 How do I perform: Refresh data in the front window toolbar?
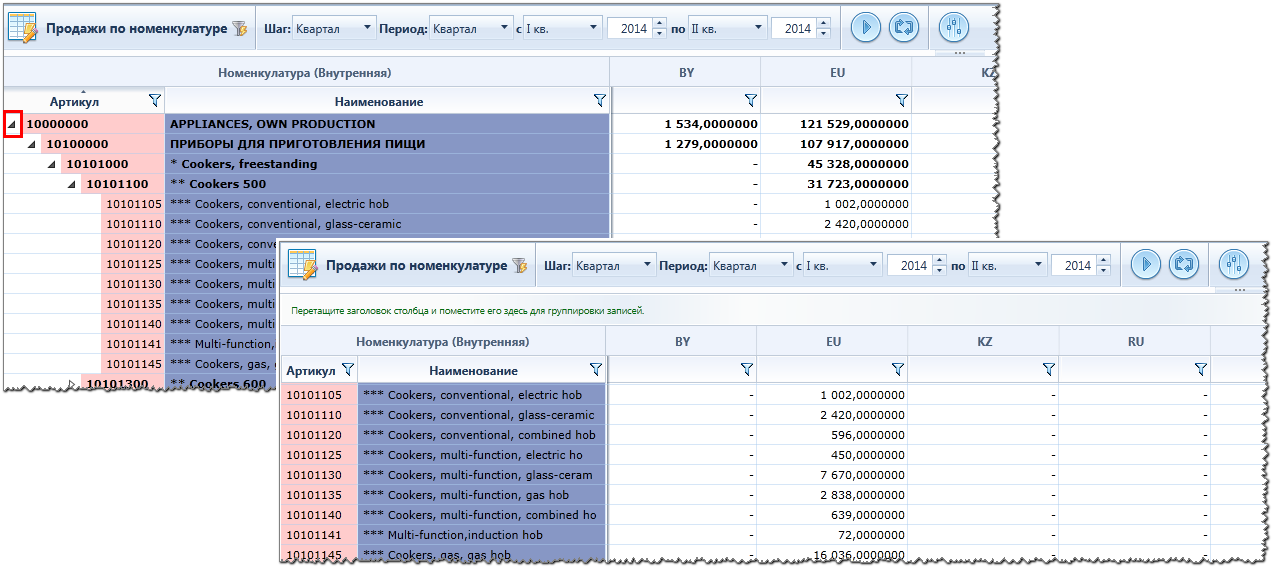point(1183,264)
